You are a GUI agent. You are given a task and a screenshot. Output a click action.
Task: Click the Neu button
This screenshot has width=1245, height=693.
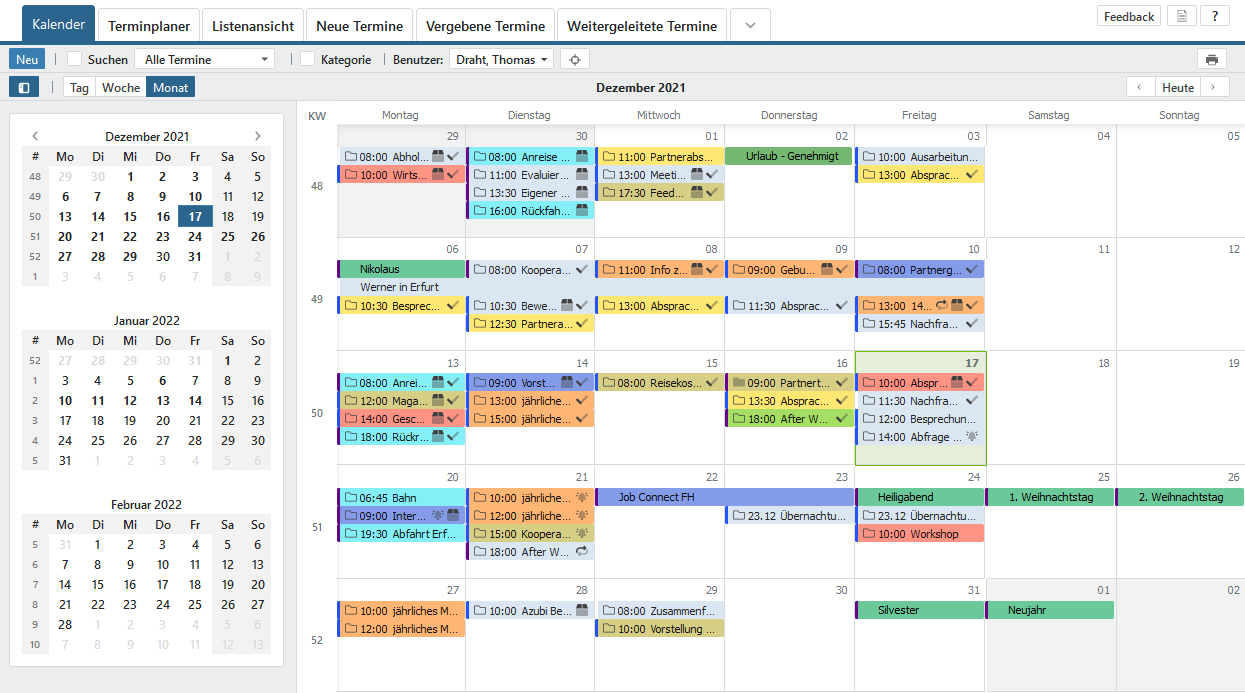pyautogui.click(x=27, y=59)
